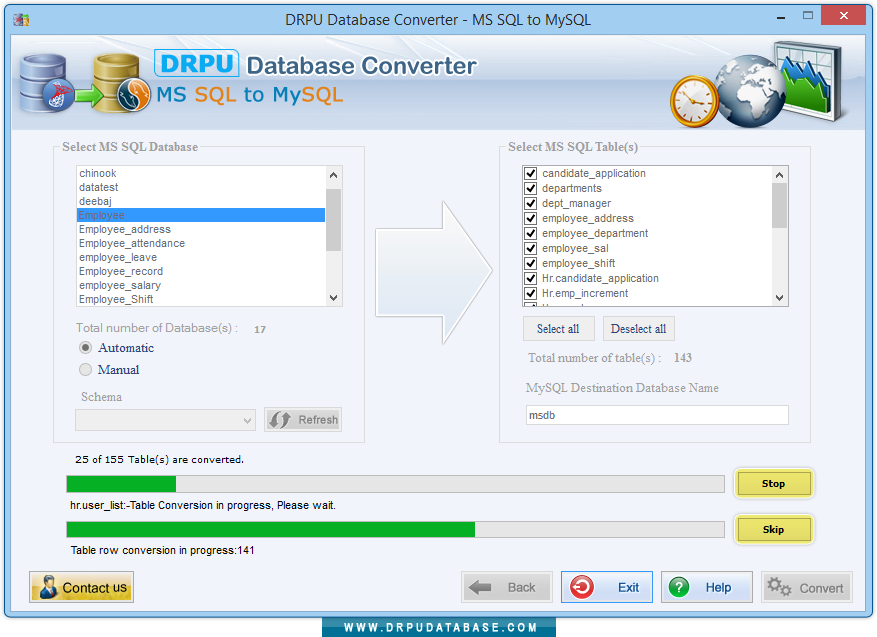Toggle employee_sal table checkbox

point(531,248)
